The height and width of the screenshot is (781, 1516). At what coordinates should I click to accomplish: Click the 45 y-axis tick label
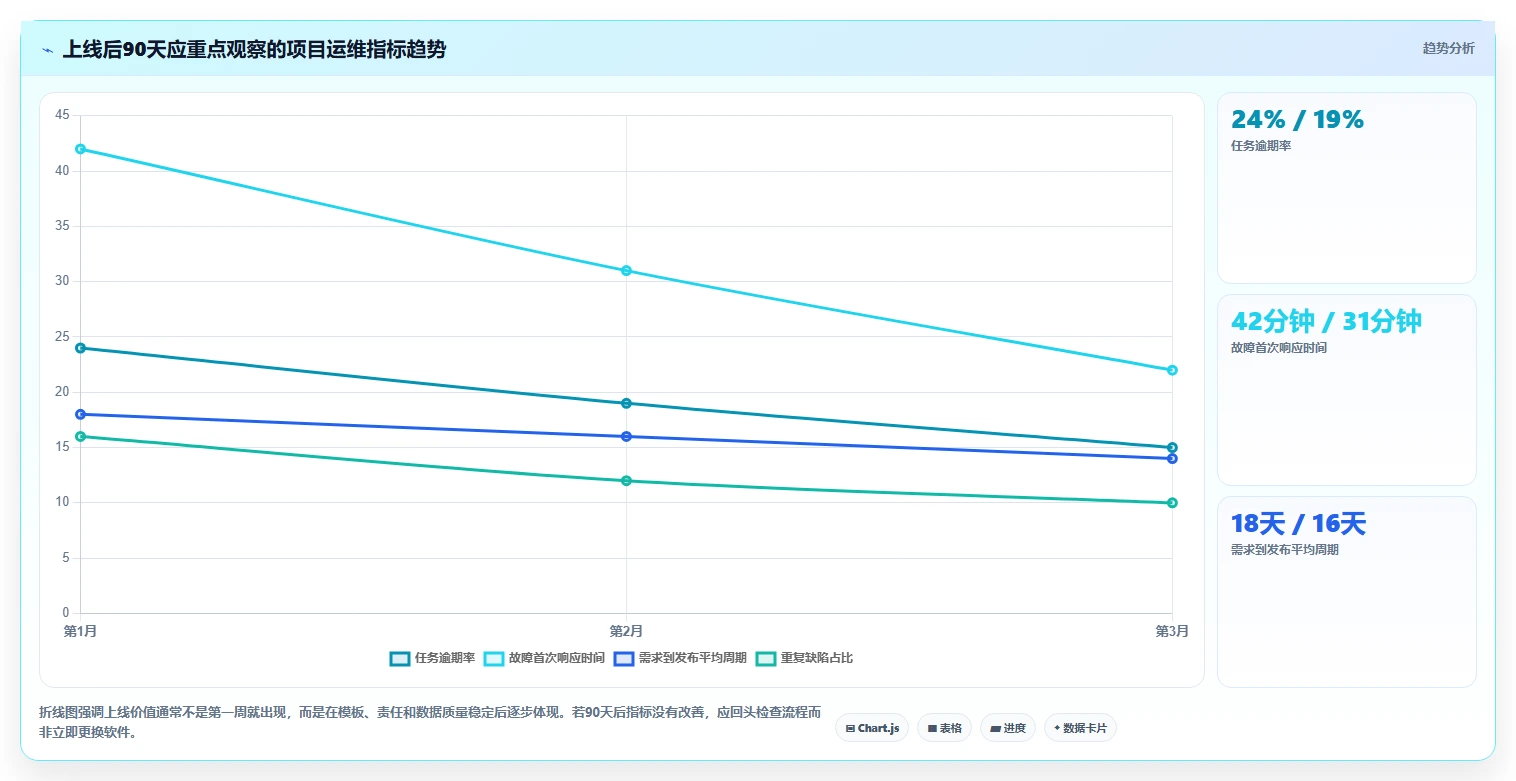[x=62, y=116]
